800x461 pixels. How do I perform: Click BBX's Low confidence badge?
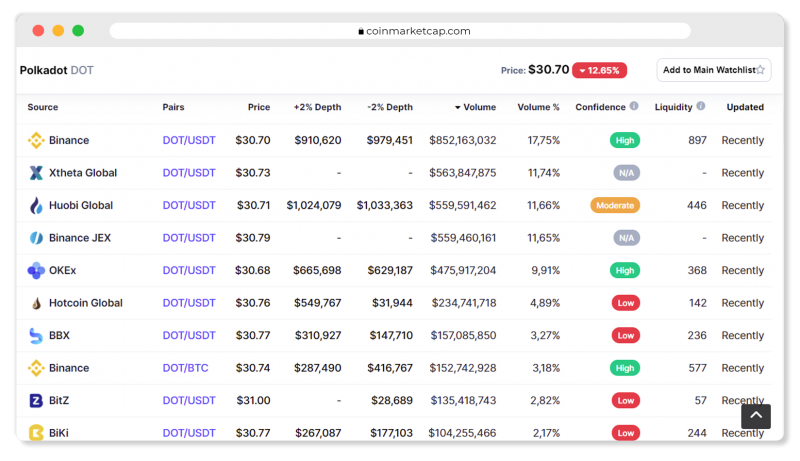pos(626,336)
